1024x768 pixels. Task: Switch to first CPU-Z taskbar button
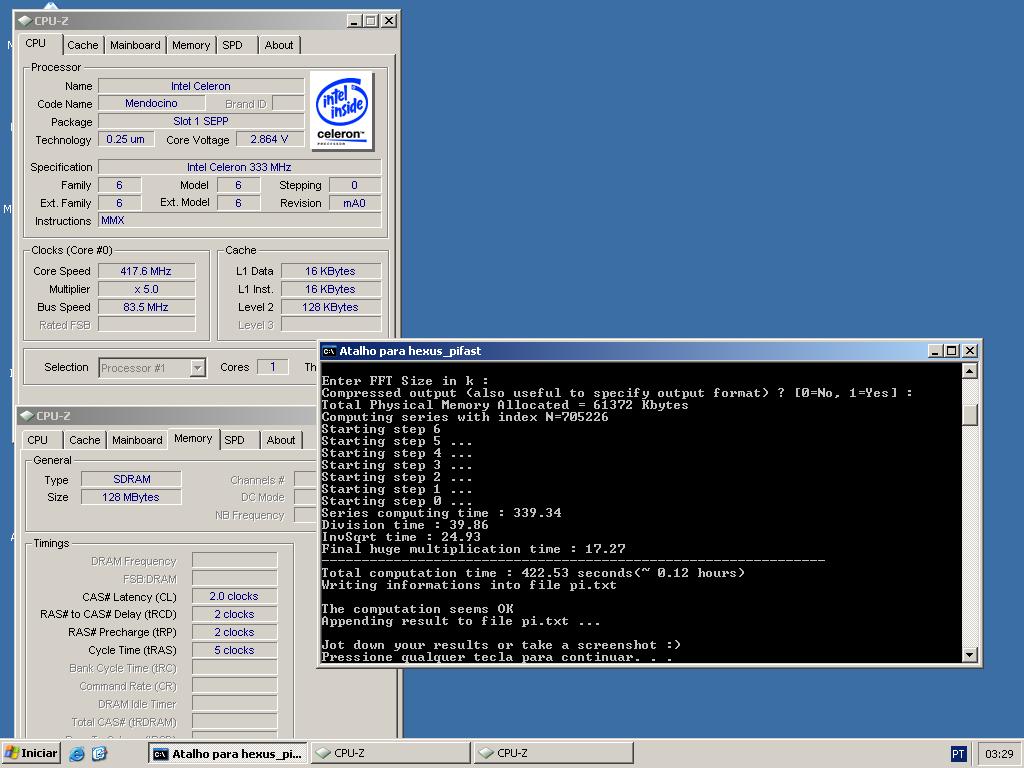[391, 753]
